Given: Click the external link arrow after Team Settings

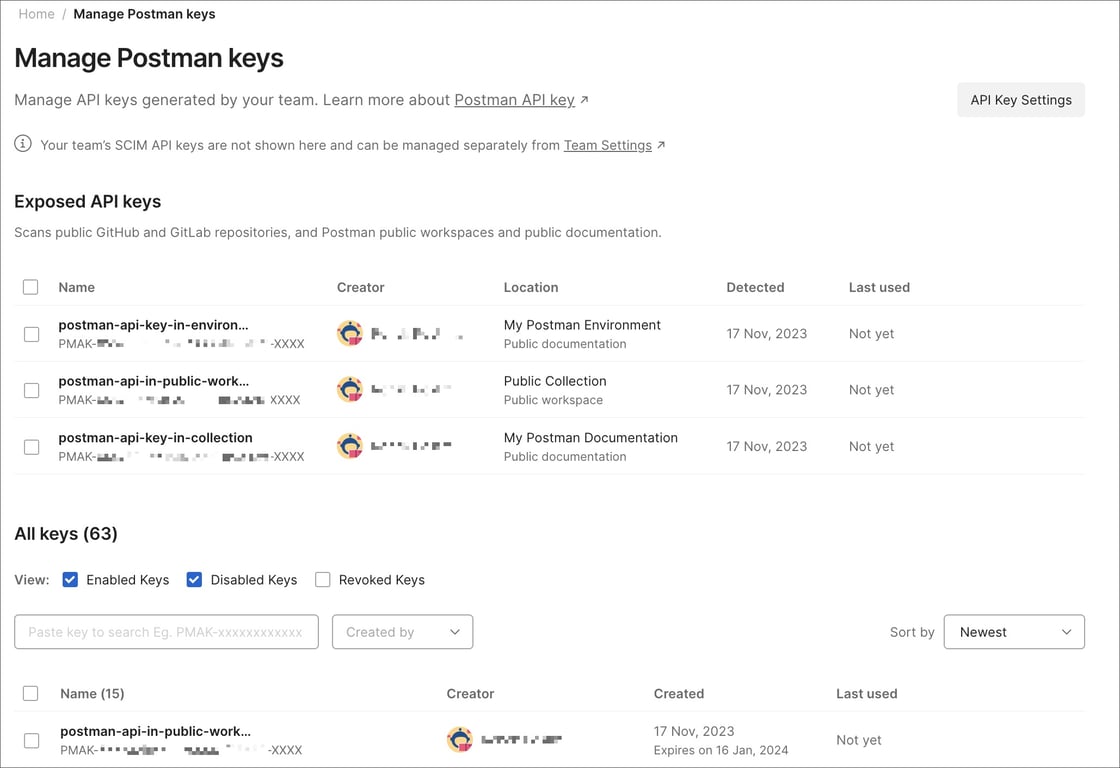Looking at the screenshot, I should [661, 144].
